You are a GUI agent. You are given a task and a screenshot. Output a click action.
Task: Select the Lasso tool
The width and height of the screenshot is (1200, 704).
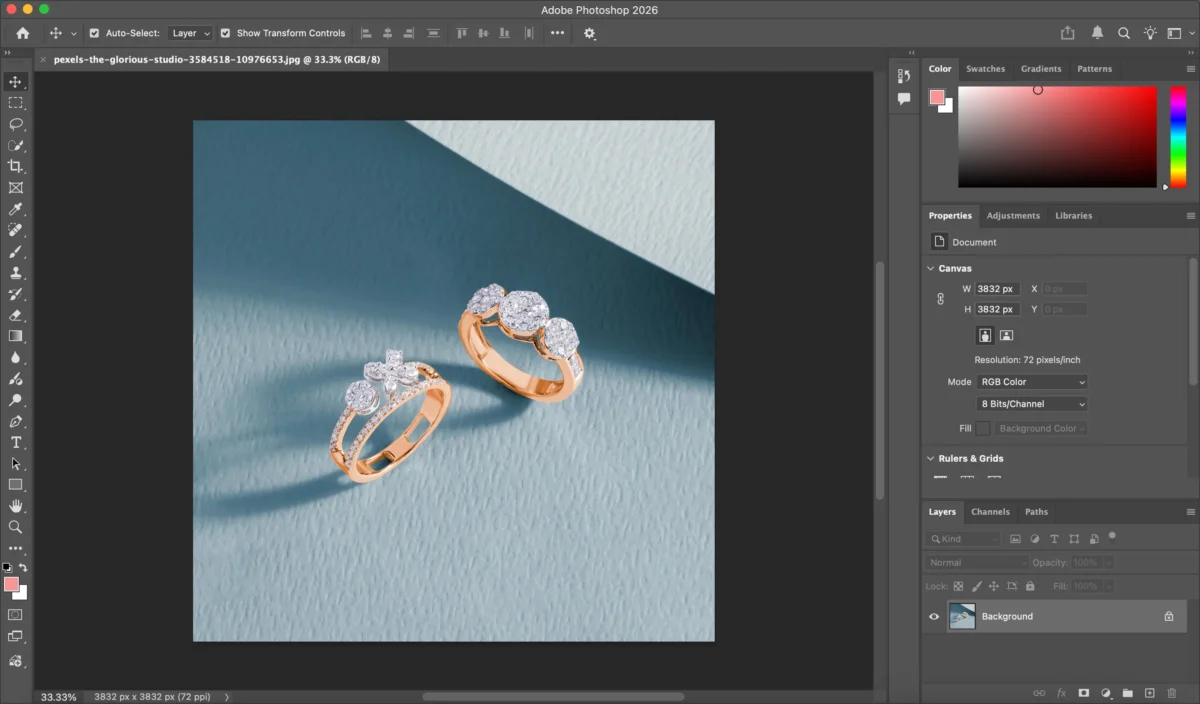pyautogui.click(x=15, y=124)
